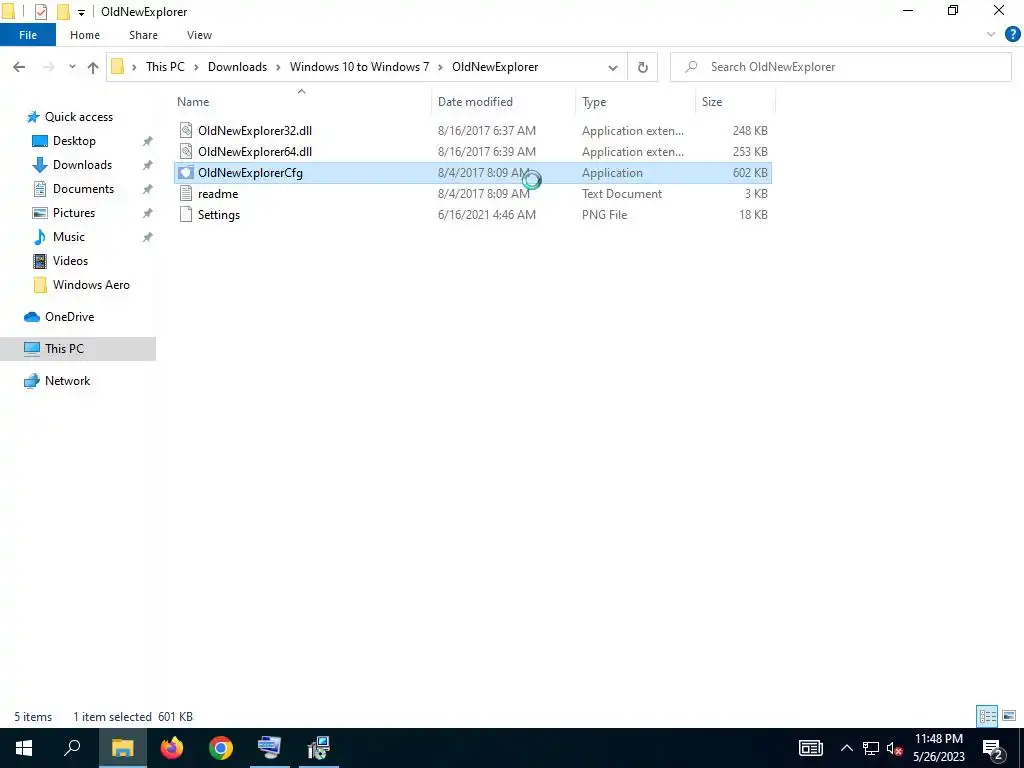The image size is (1024, 768).
Task: Open Quick access in navigation pane
Action: coord(78,117)
